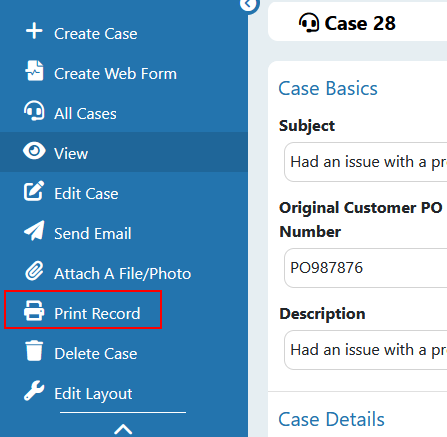This screenshot has height=437, width=447.
Task: Open the Create Web Form label
Action: pos(115,74)
